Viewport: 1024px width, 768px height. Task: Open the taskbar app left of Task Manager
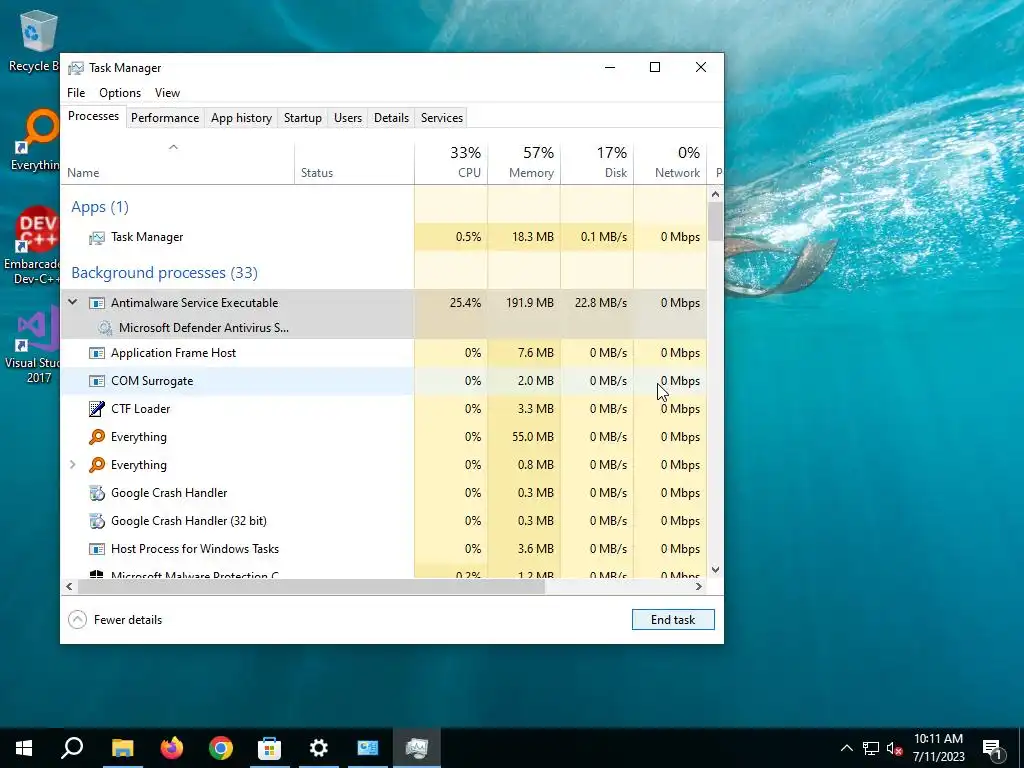tap(368, 748)
